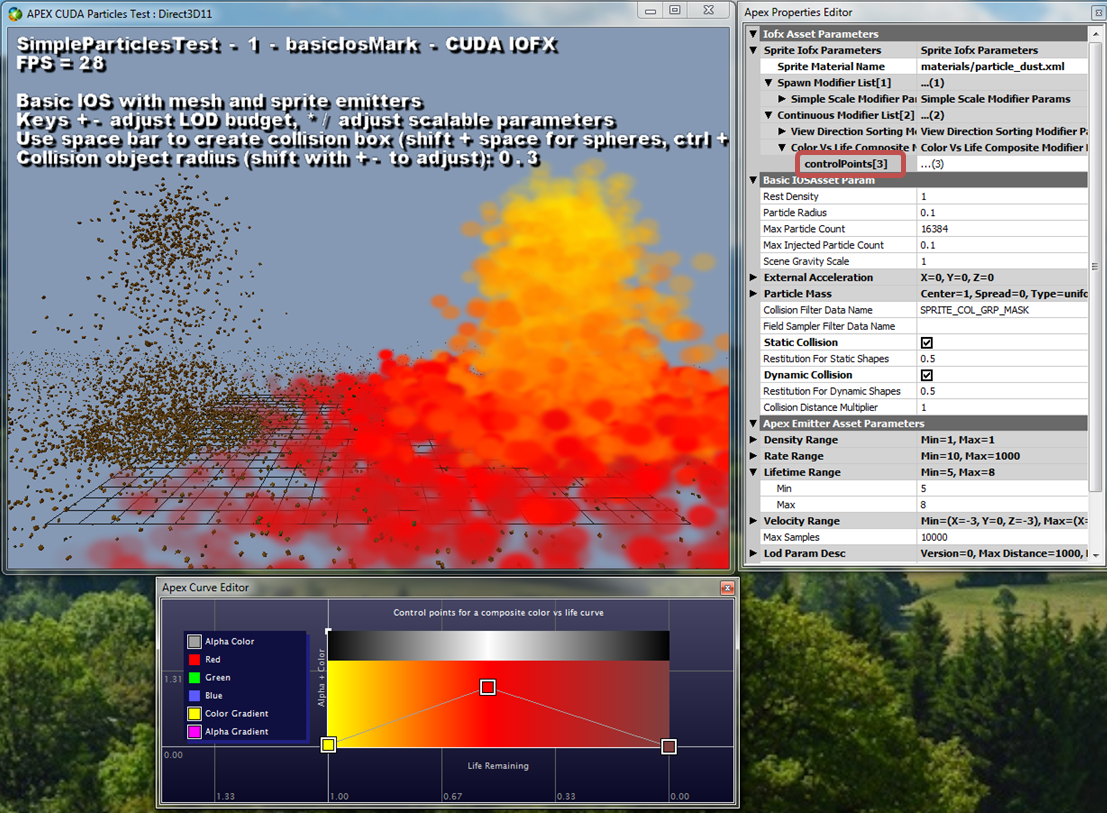
Task: Toggle the Blue channel legend swatch
Action: tap(194, 696)
